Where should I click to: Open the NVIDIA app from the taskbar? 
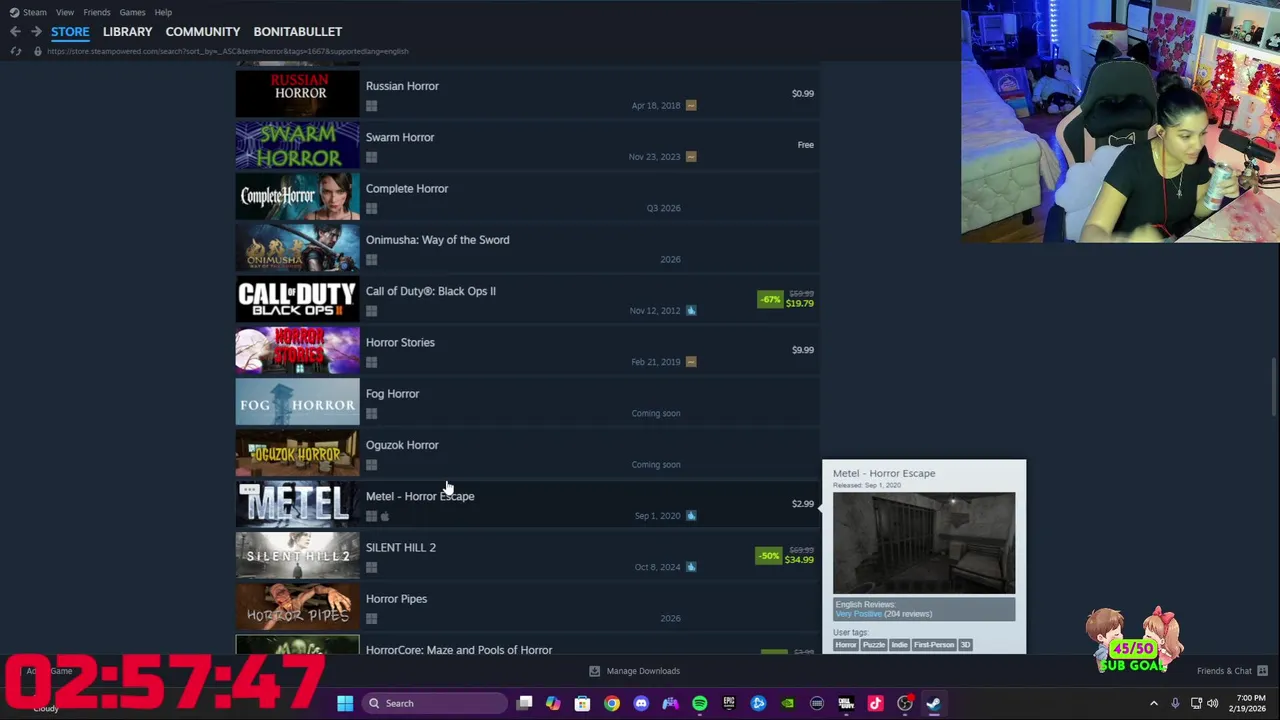click(x=788, y=703)
